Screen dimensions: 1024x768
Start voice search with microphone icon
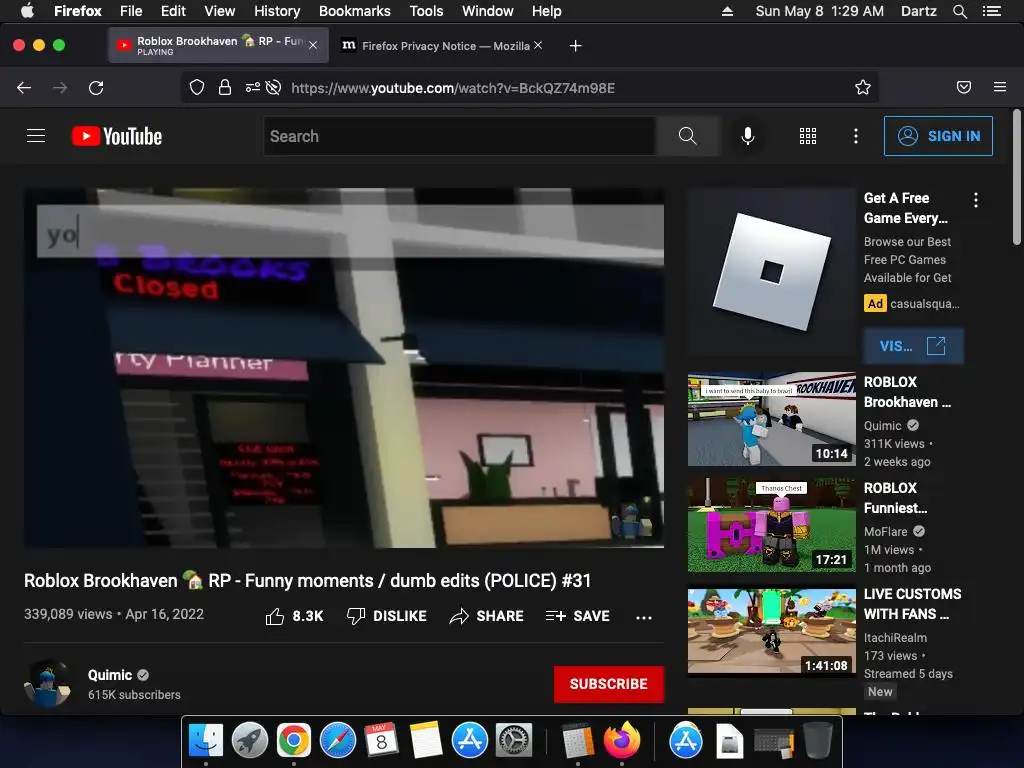coord(748,136)
